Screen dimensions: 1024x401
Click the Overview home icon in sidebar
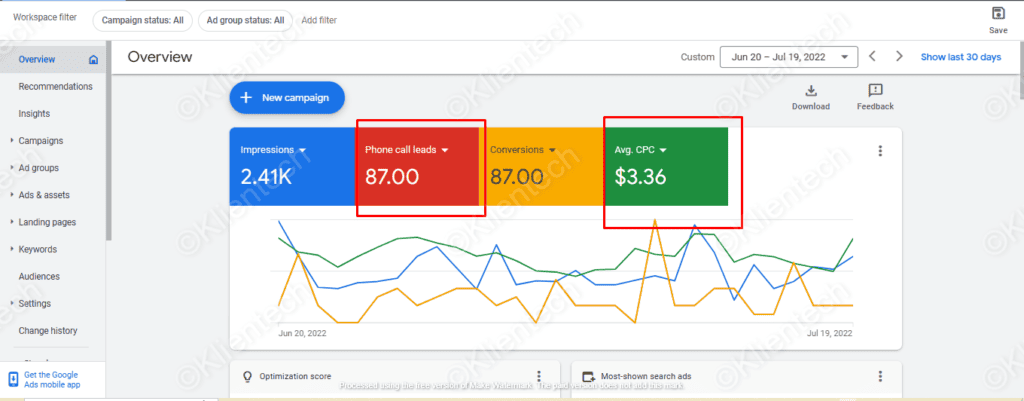pos(94,59)
